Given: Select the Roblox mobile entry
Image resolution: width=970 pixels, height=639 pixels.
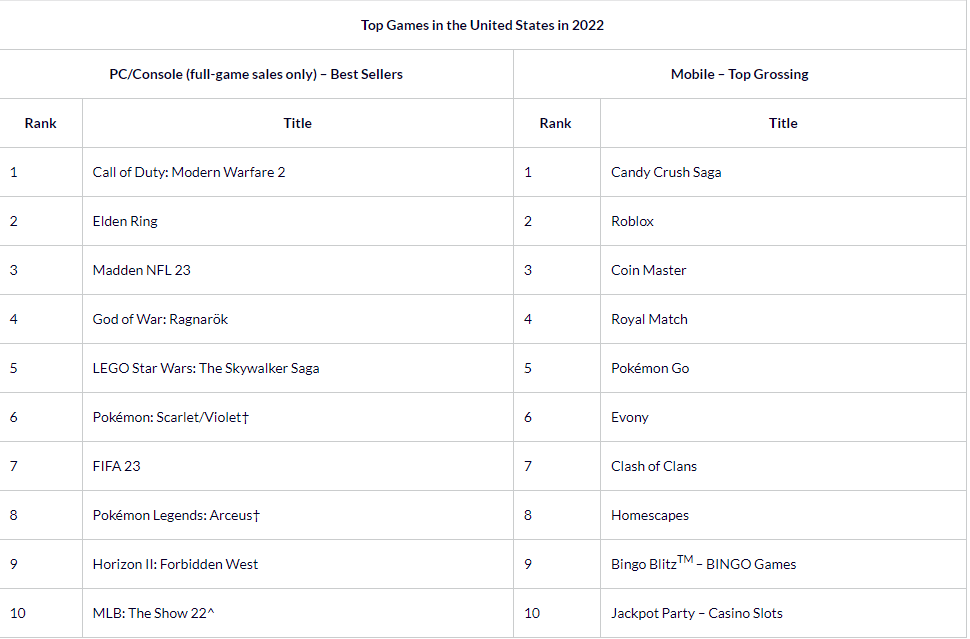Looking at the screenshot, I should 632,221.
